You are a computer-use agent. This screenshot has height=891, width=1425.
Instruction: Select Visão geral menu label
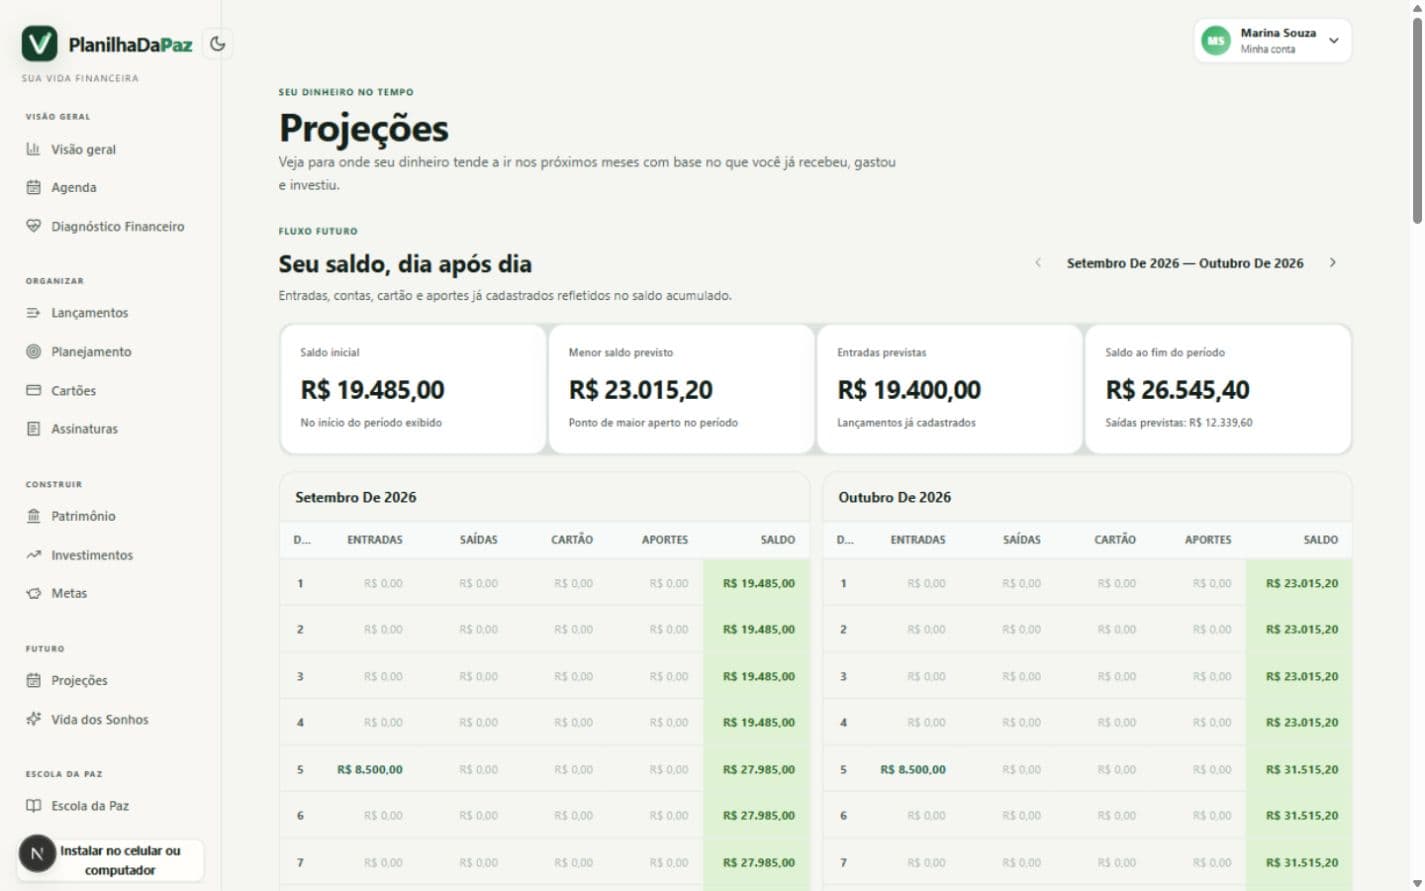click(83, 149)
